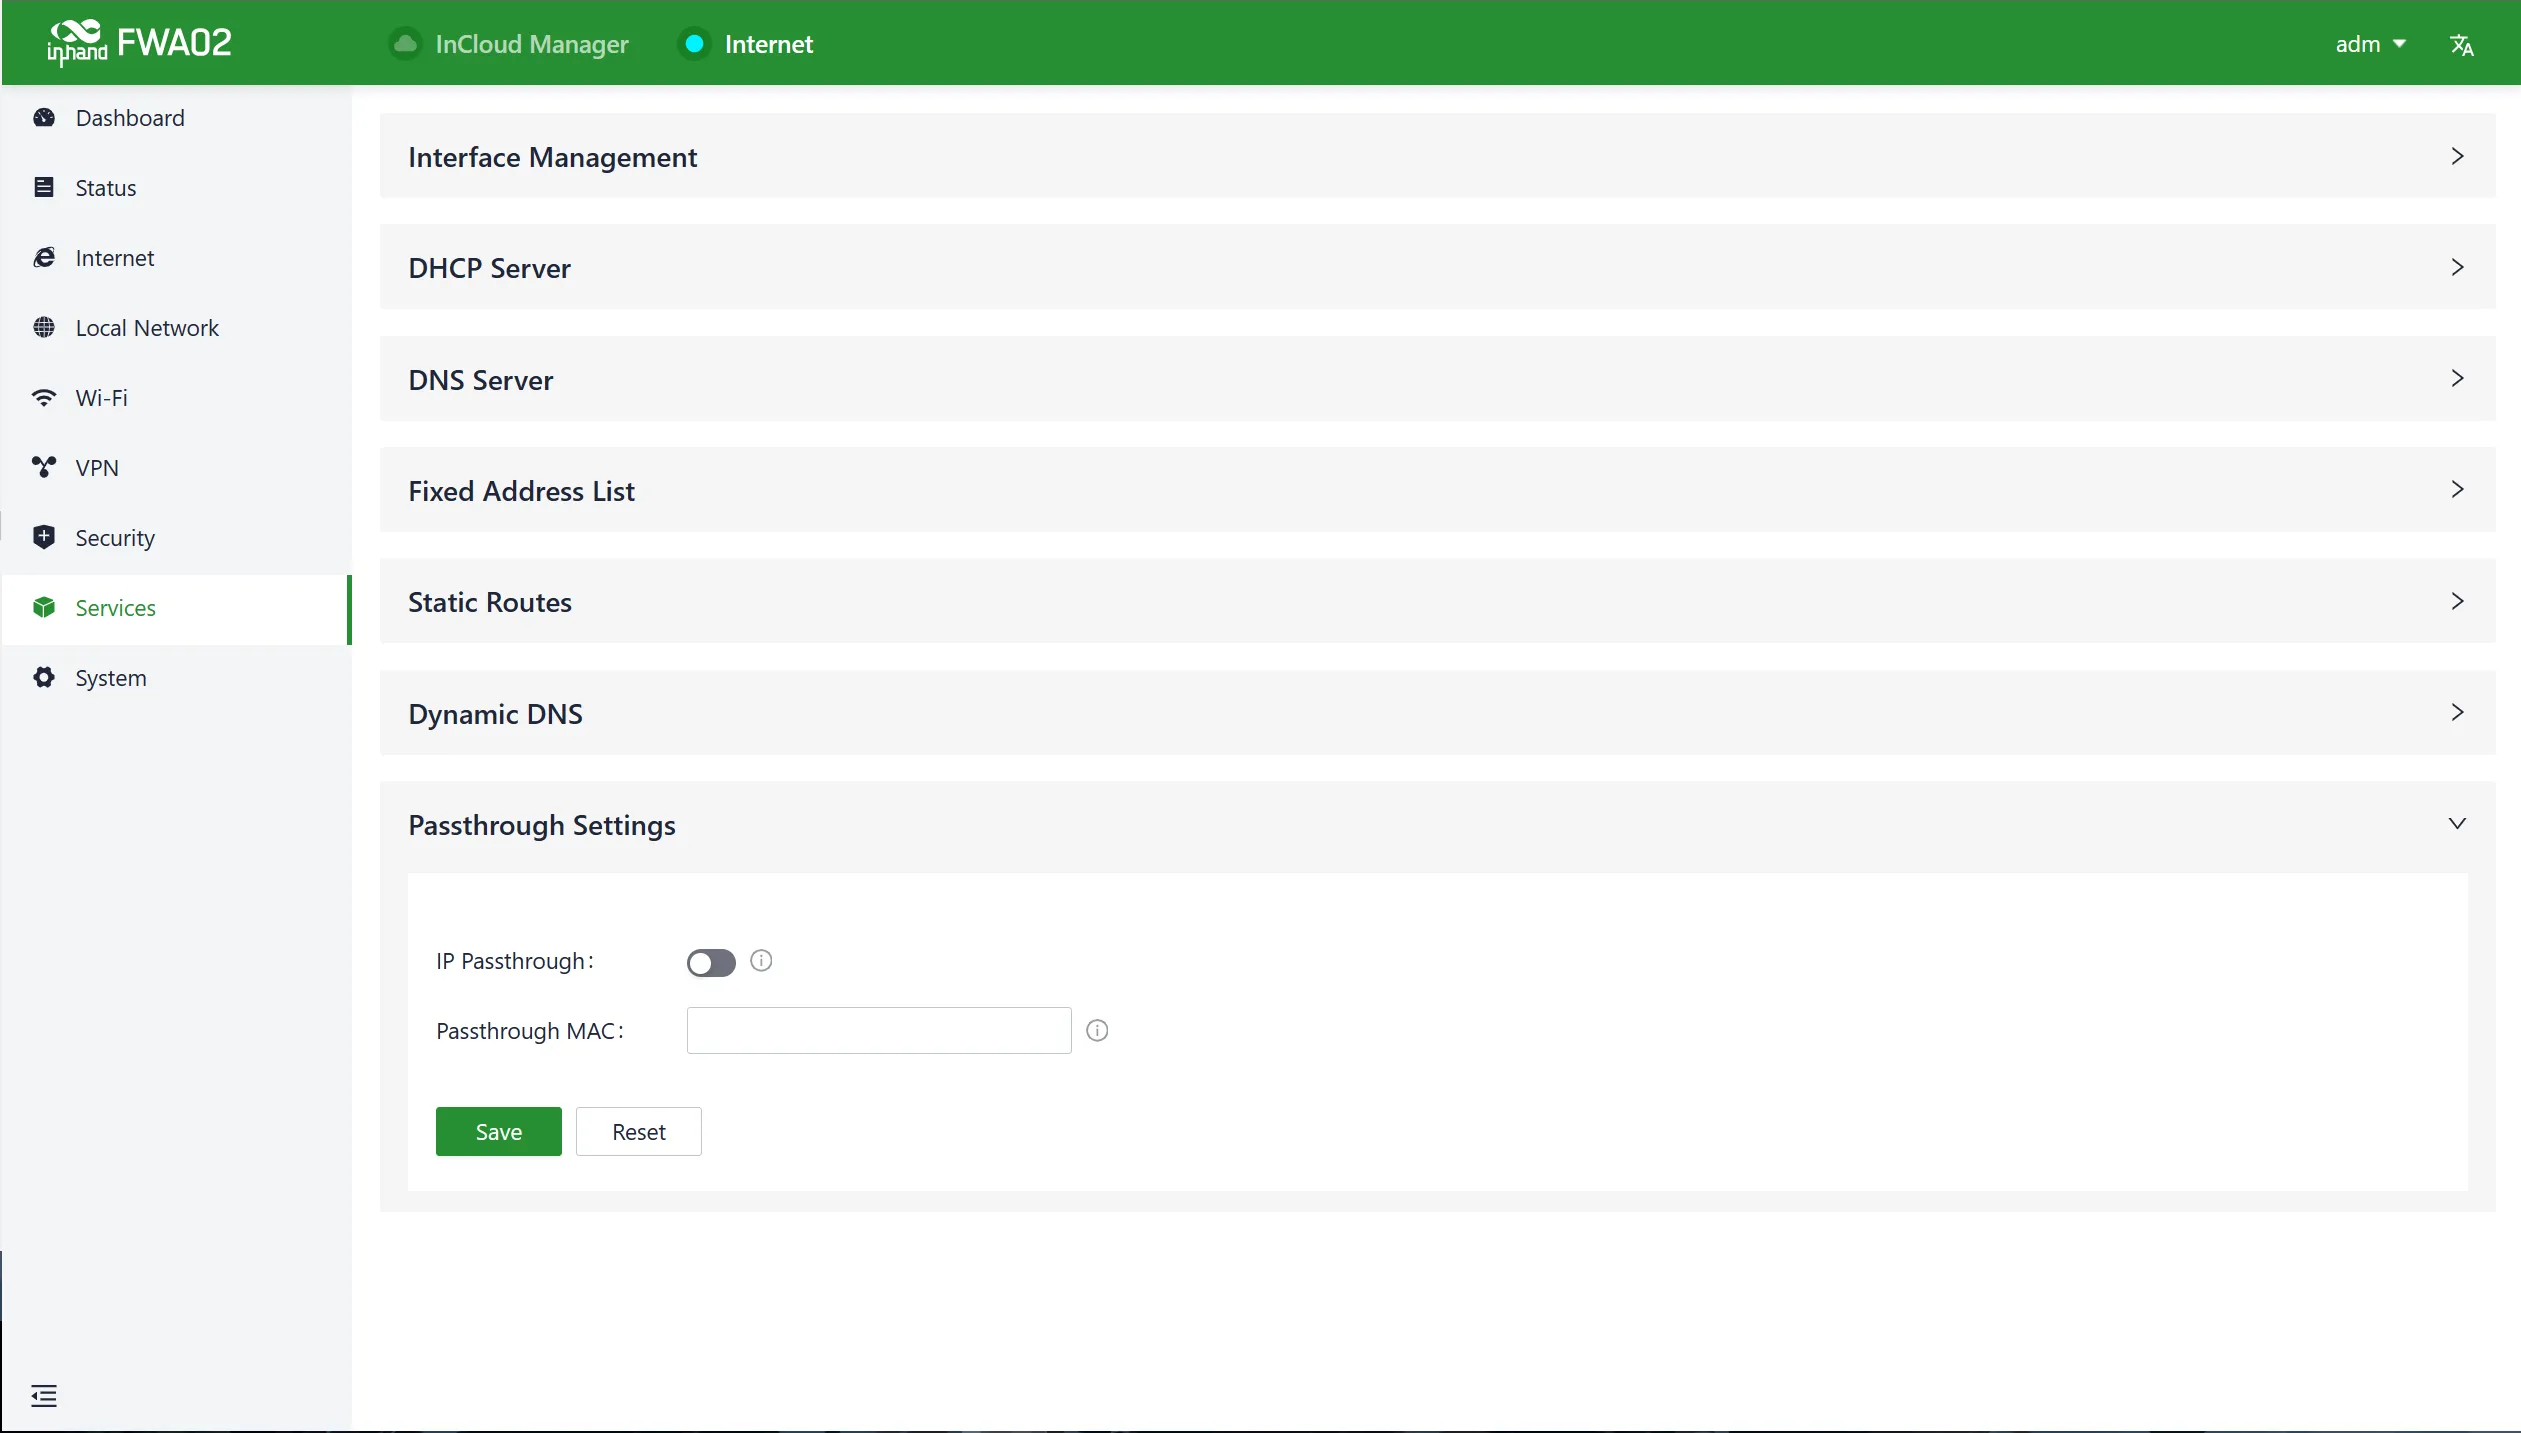Show the IP Passthrough info tooltip icon
The height and width of the screenshot is (1433, 2521).
click(761, 961)
